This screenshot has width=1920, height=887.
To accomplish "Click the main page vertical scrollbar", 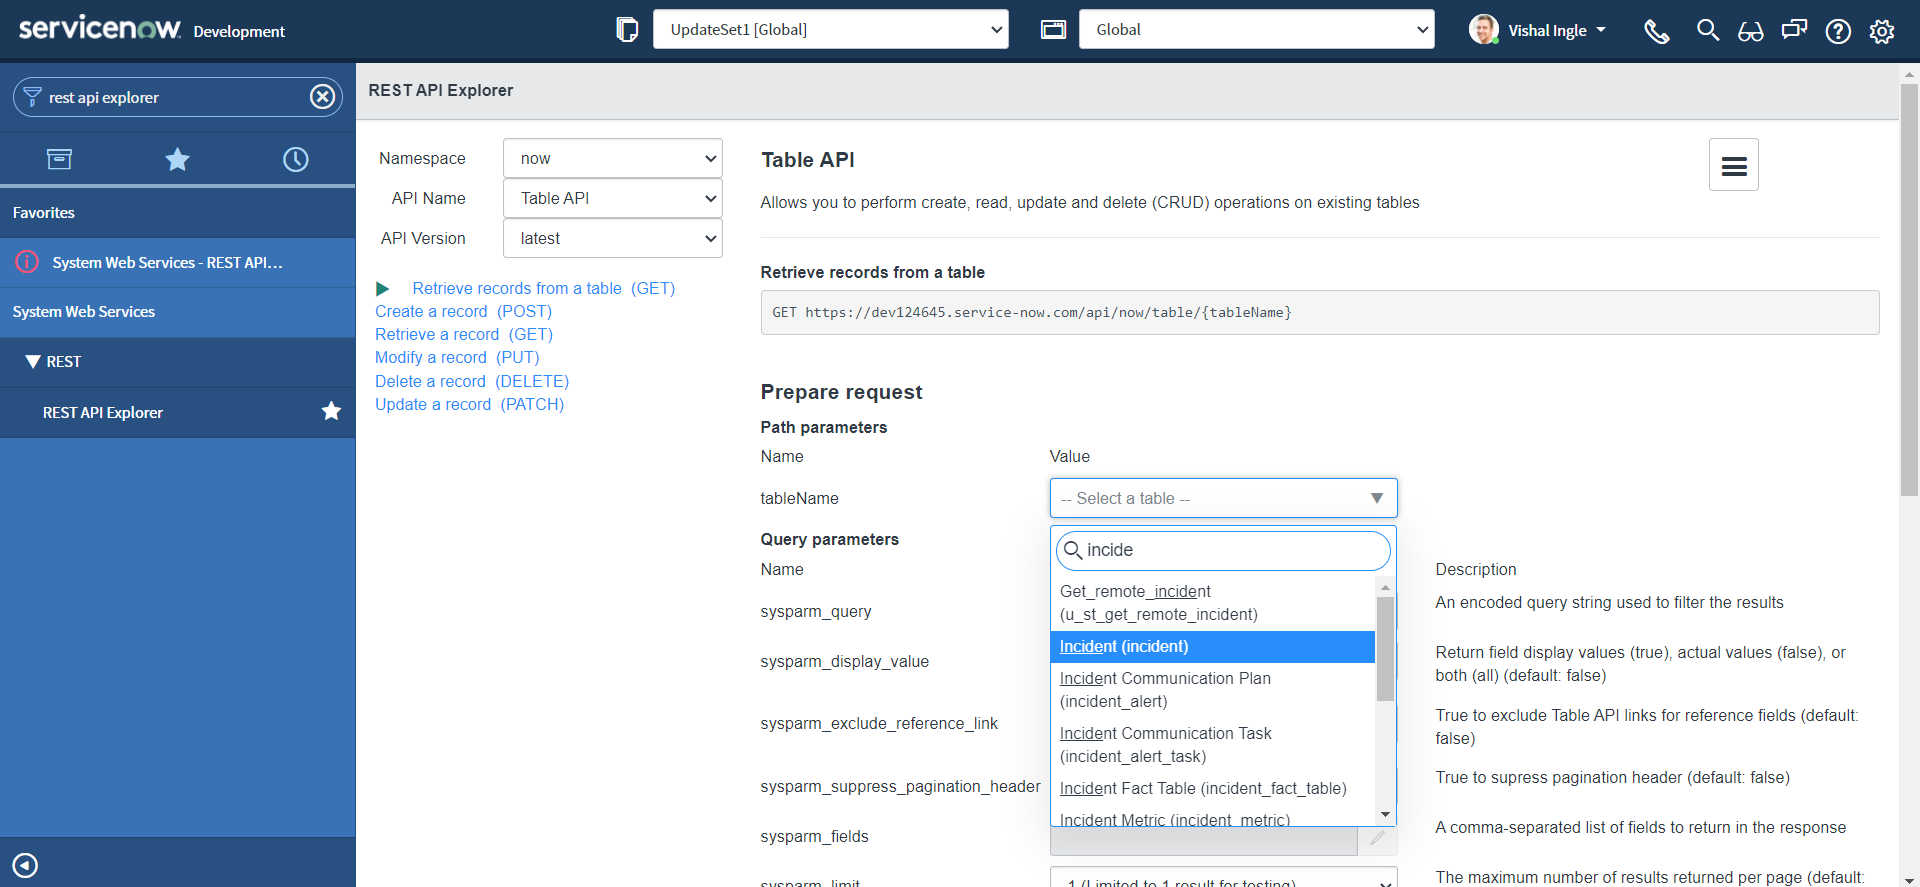I will pos(1909,290).
